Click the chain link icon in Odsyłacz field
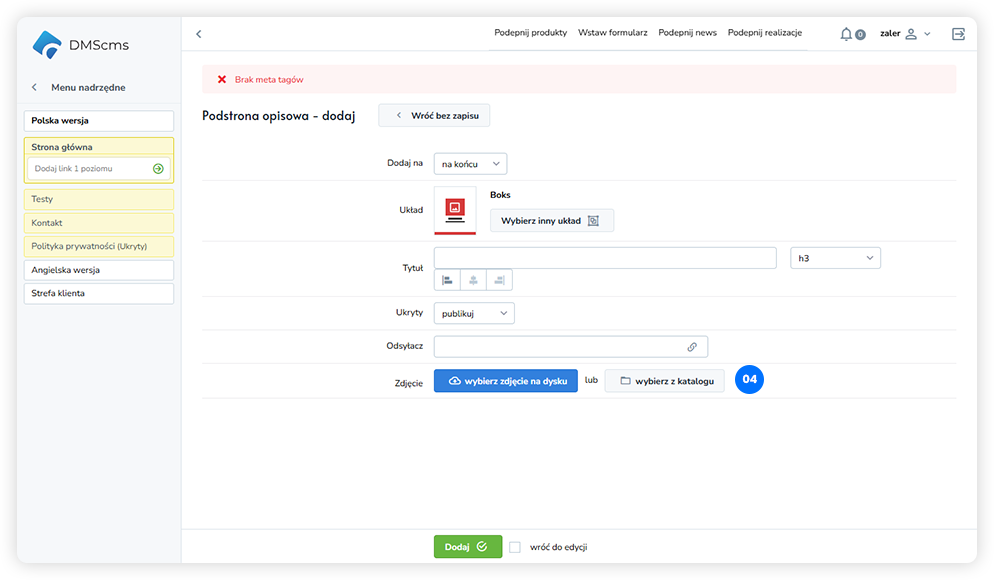994x580 pixels. click(x=692, y=347)
